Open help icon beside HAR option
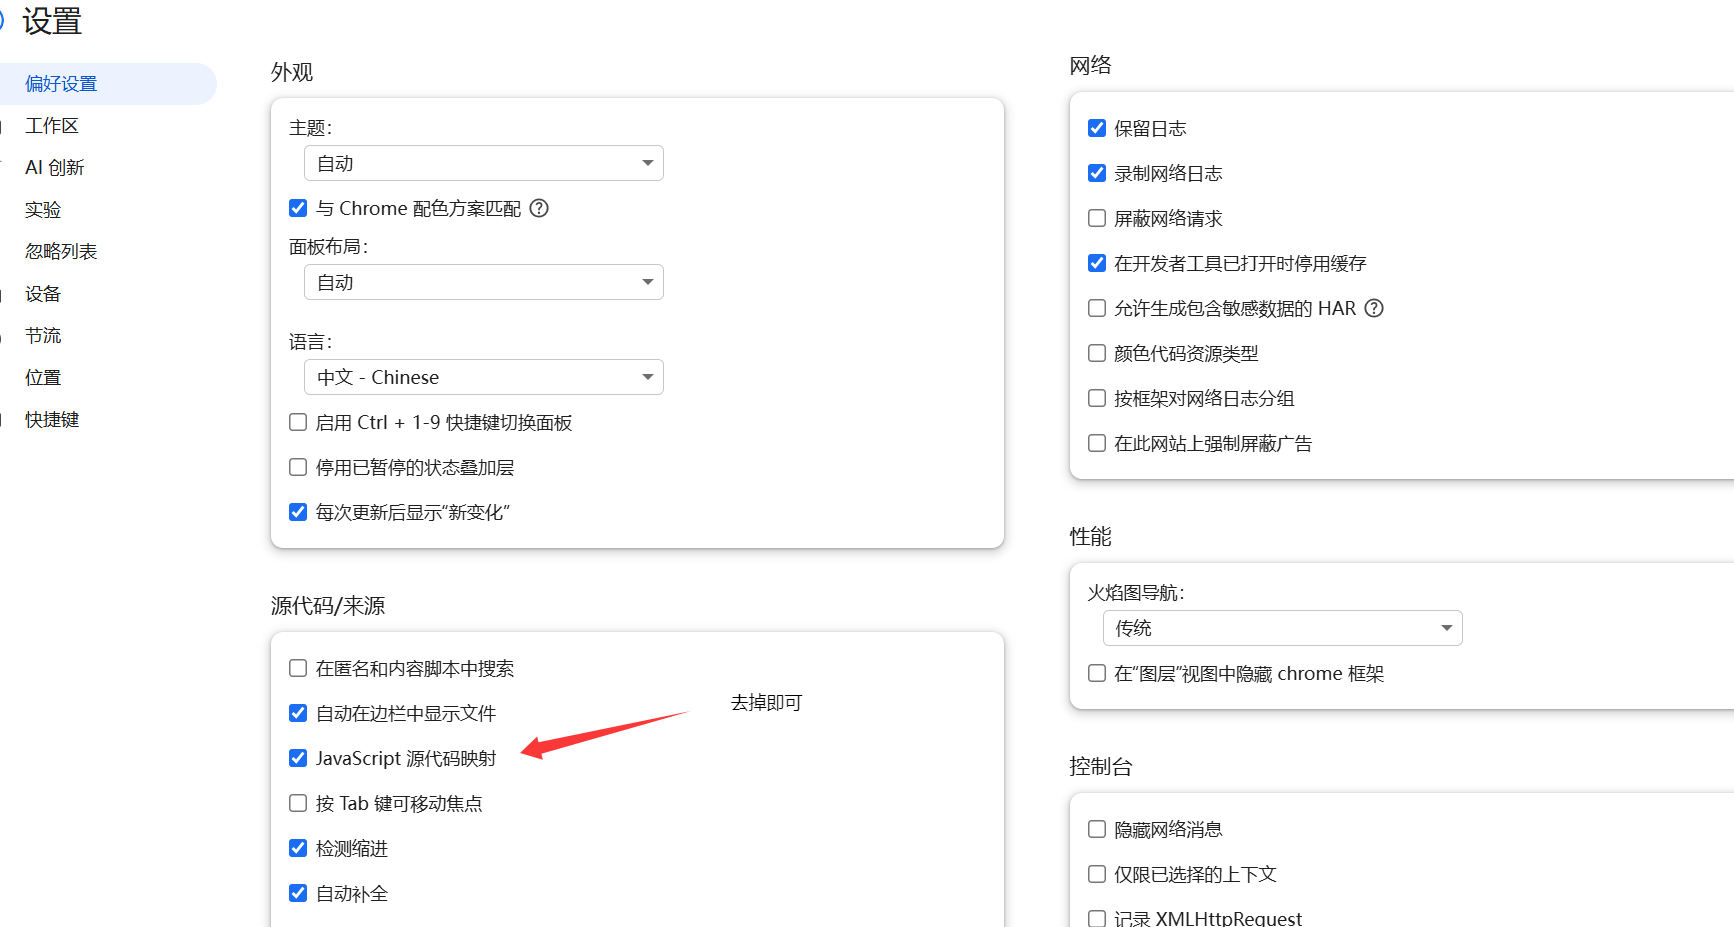1734x927 pixels. tap(1374, 308)
